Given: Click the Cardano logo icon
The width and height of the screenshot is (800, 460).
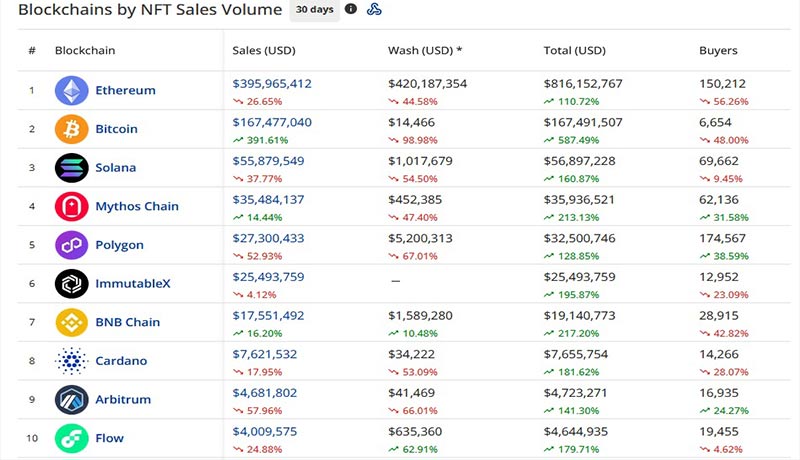Looking at the screenshot, I should 71,361.
